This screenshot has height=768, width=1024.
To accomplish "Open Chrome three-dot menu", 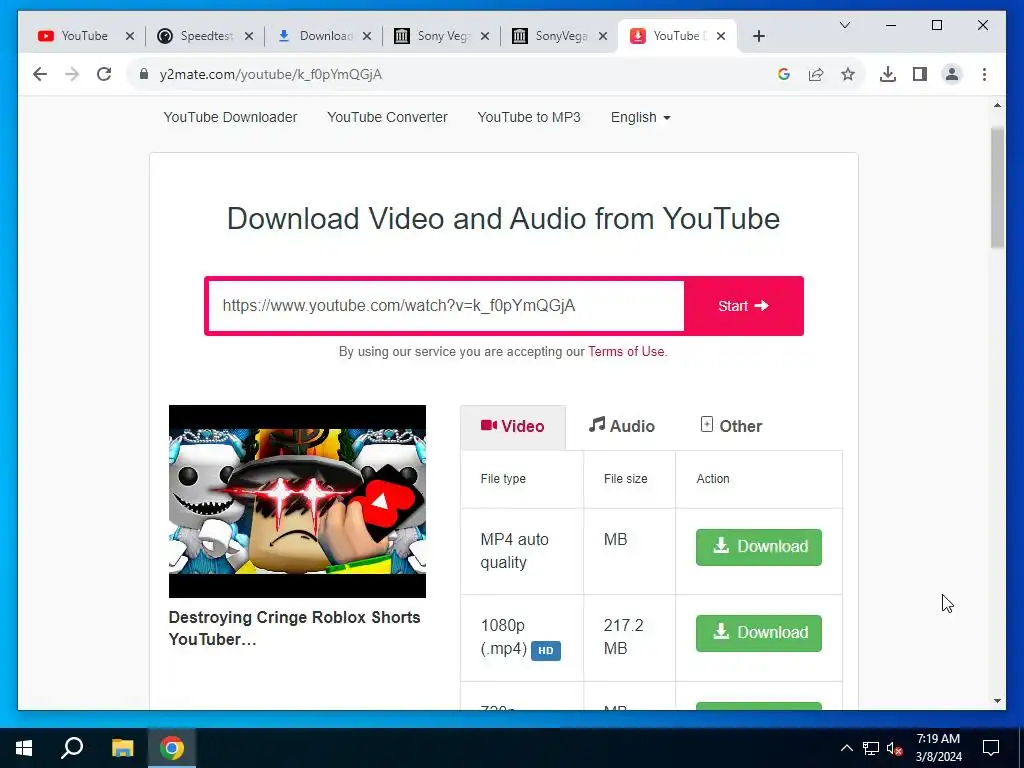I will pyautogui.click(x=984, y=74).
